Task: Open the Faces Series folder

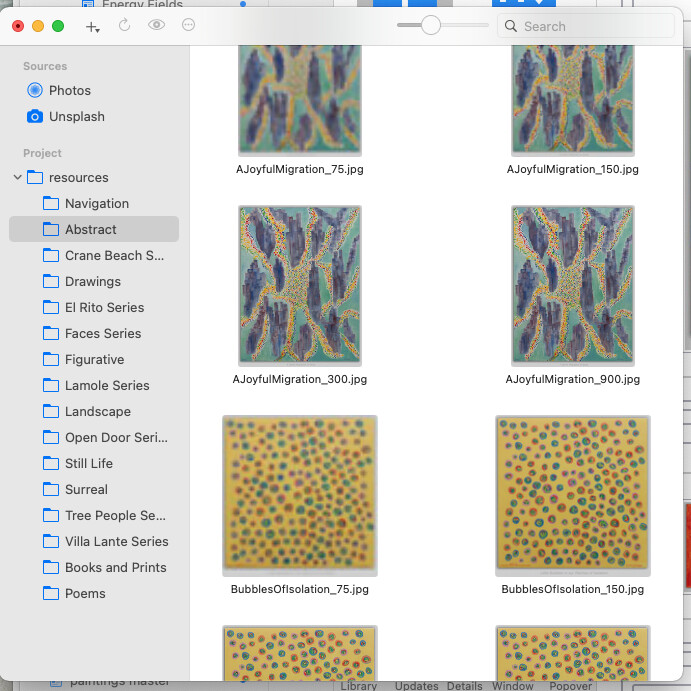Action: [94, 333]
